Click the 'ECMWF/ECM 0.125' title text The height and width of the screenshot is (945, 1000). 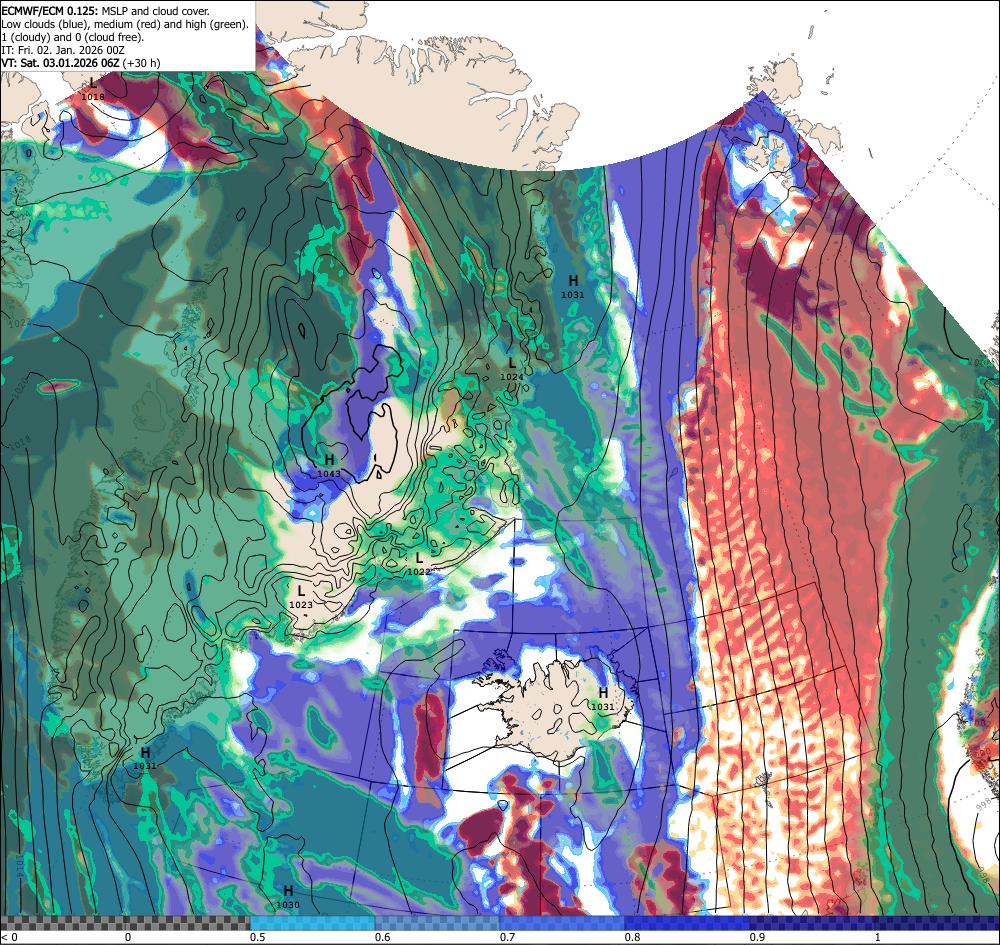[49, 11]
